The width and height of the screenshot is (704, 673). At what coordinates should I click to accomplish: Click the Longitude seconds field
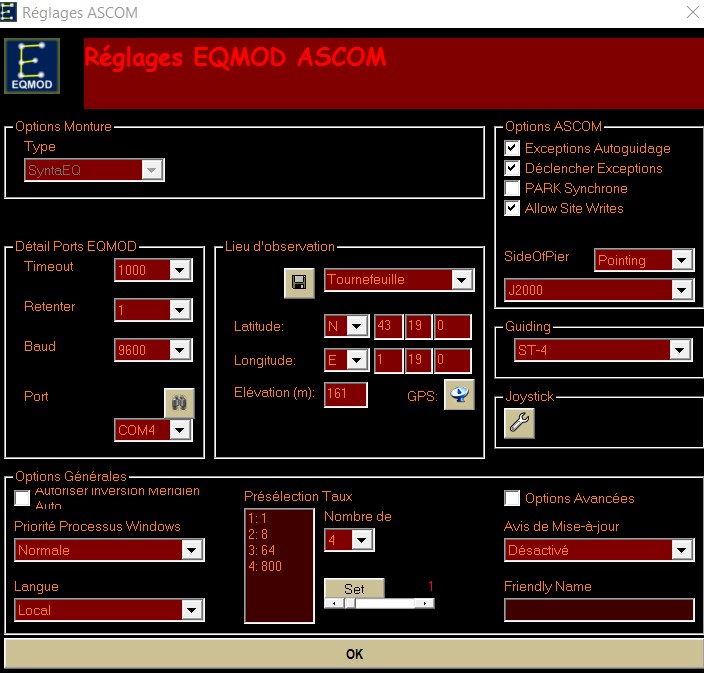[x=453, y=360]
